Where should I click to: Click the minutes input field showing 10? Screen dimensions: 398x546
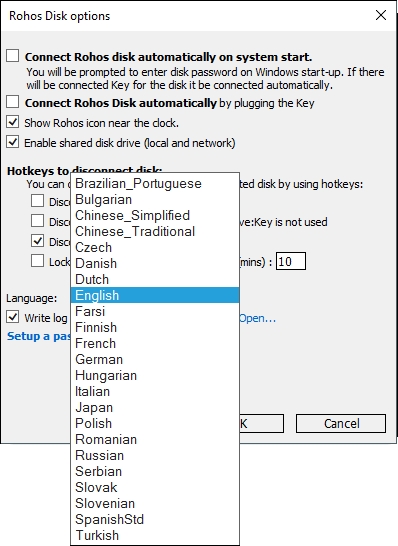pos(291,261)
